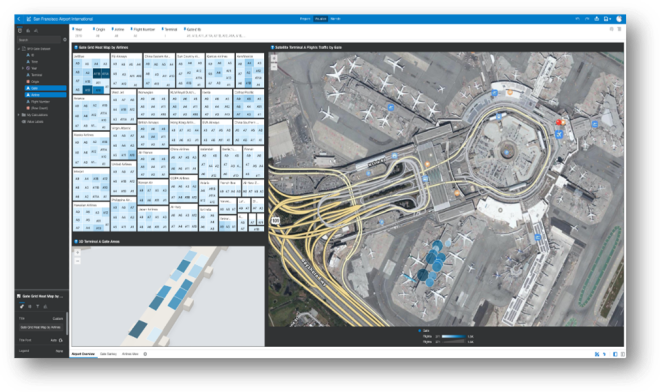Open the Gate Gantry canvas tab
Screen dimensions: 660x392
pyautogui.click(x=108, y=354)
